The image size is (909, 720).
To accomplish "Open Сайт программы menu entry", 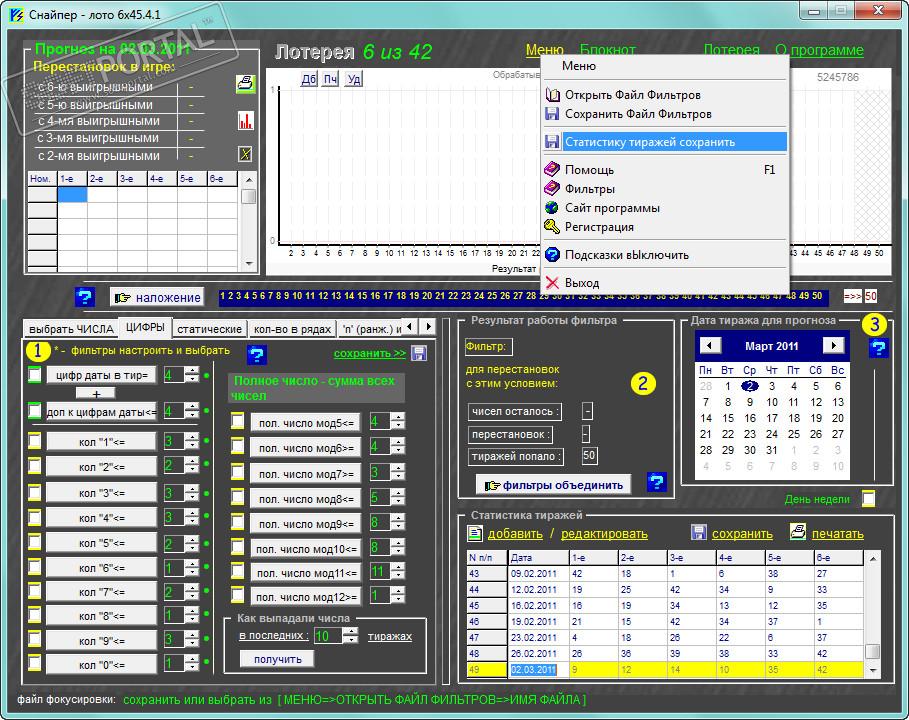I will point(666,208).
